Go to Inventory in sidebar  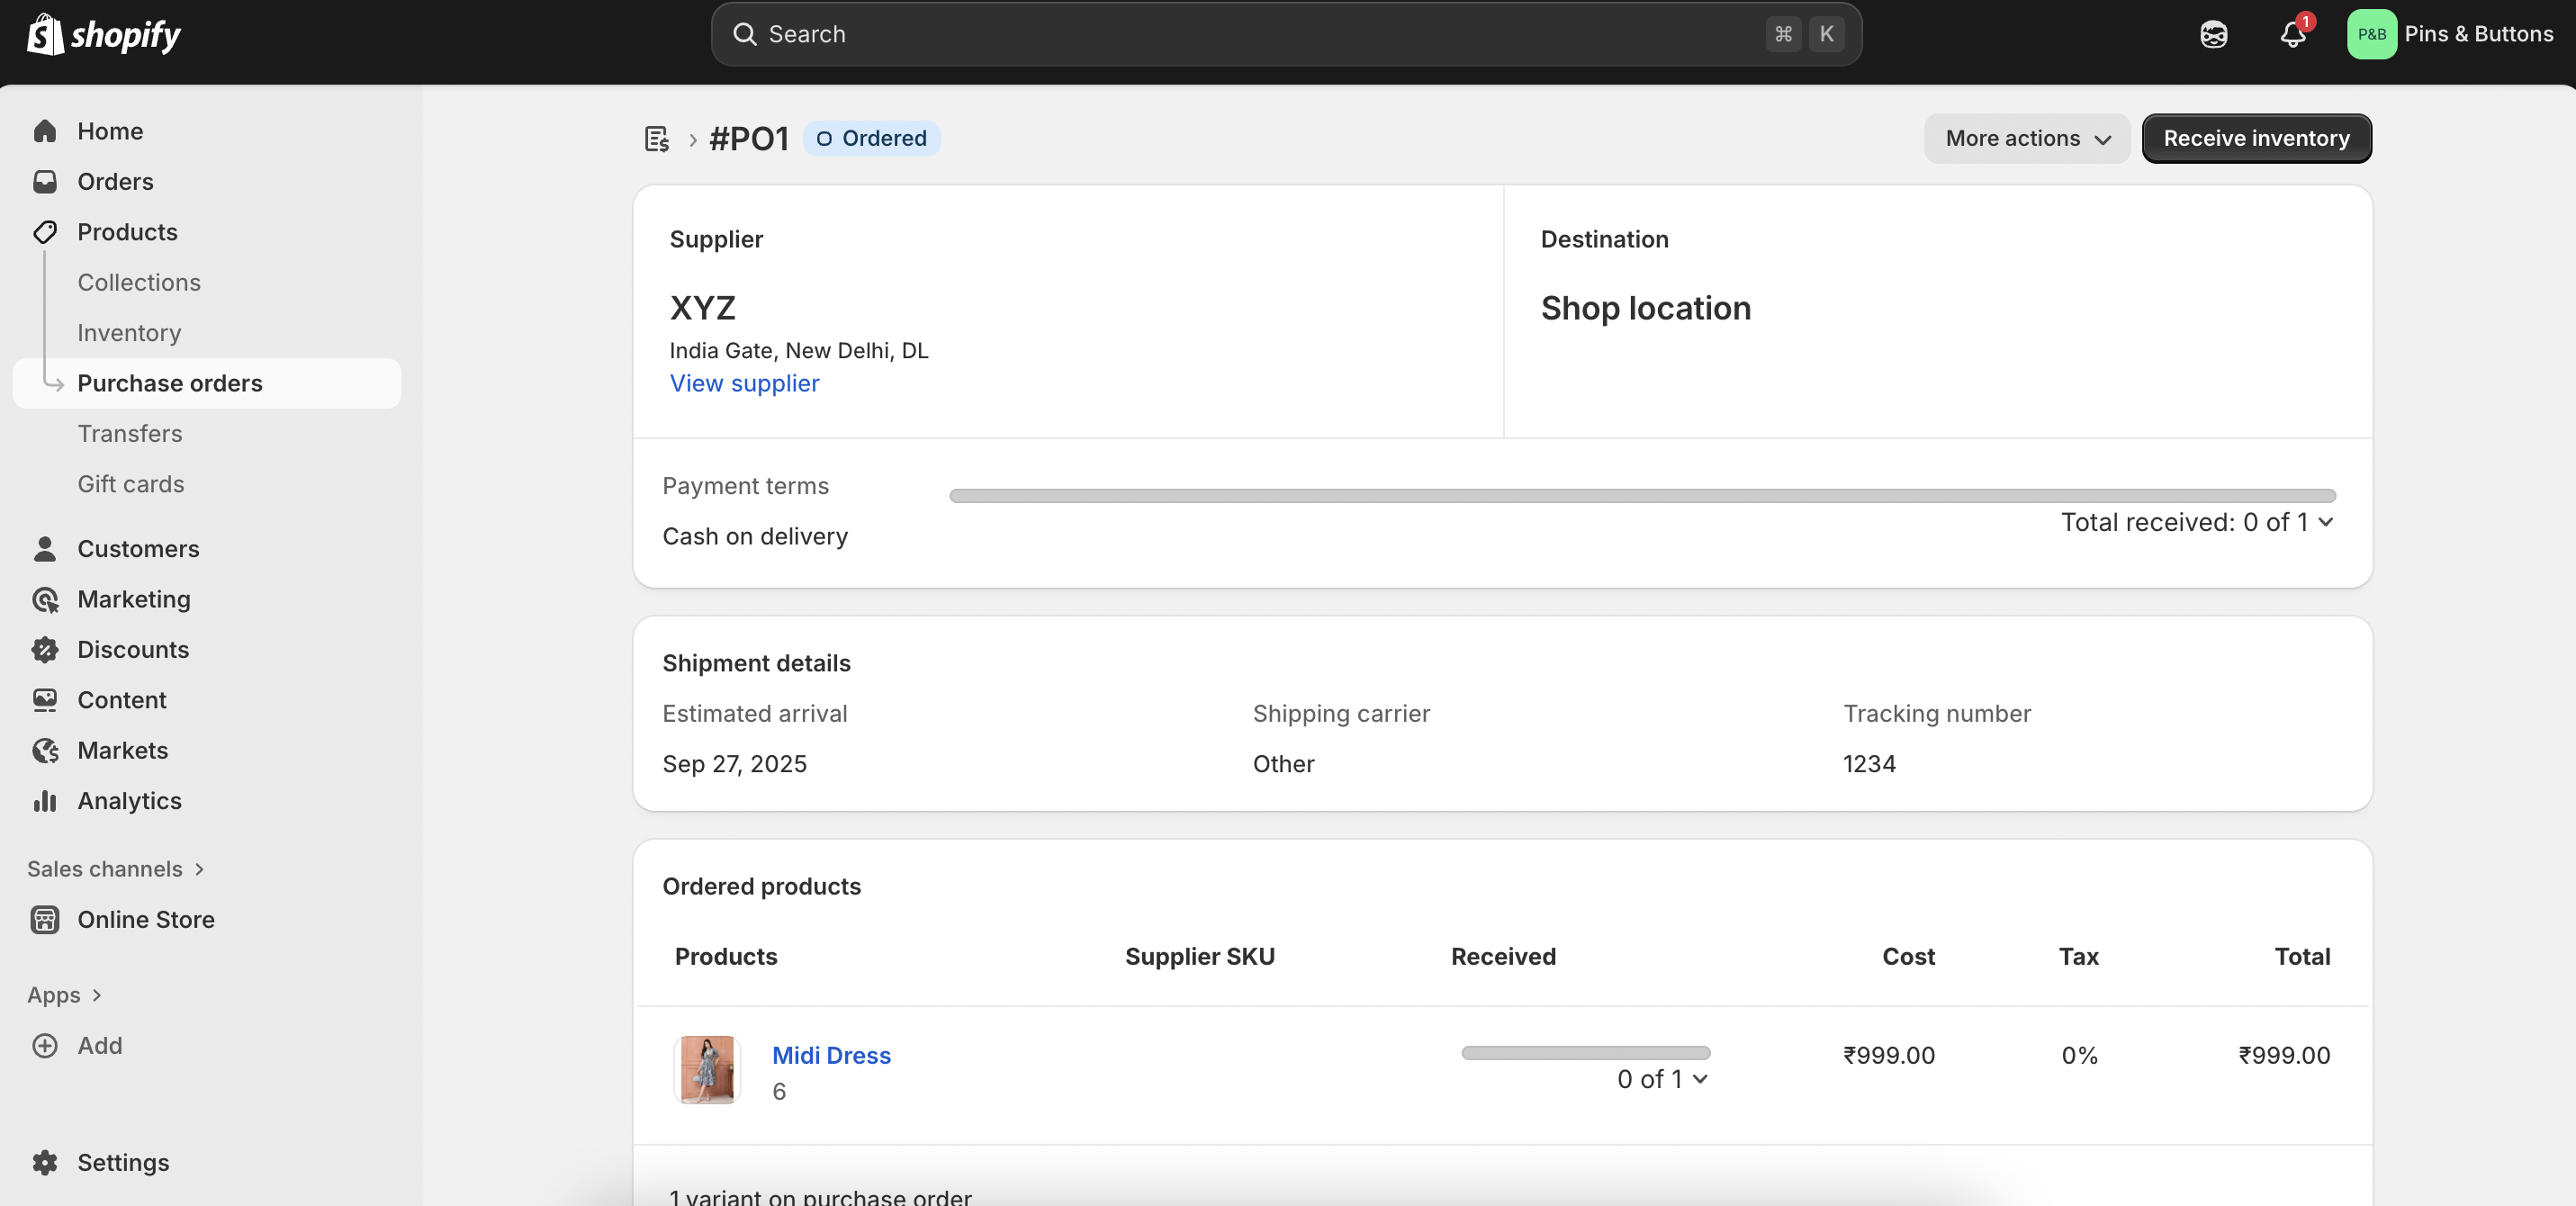pos(129,333)
